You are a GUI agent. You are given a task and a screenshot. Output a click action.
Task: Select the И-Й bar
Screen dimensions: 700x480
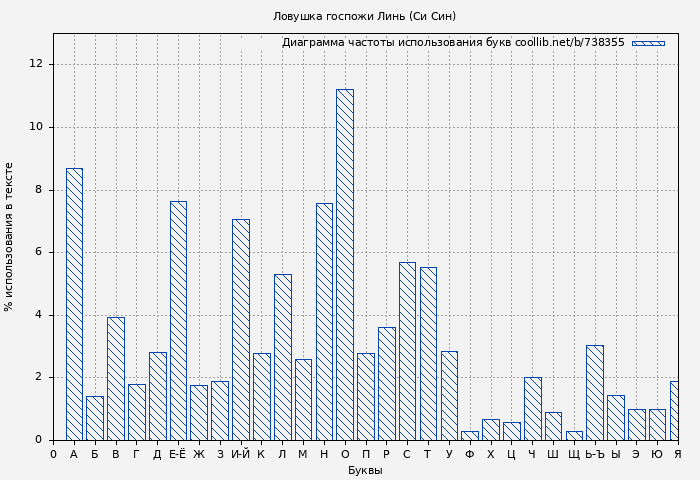pyautogui.click(x=241, y=330)
